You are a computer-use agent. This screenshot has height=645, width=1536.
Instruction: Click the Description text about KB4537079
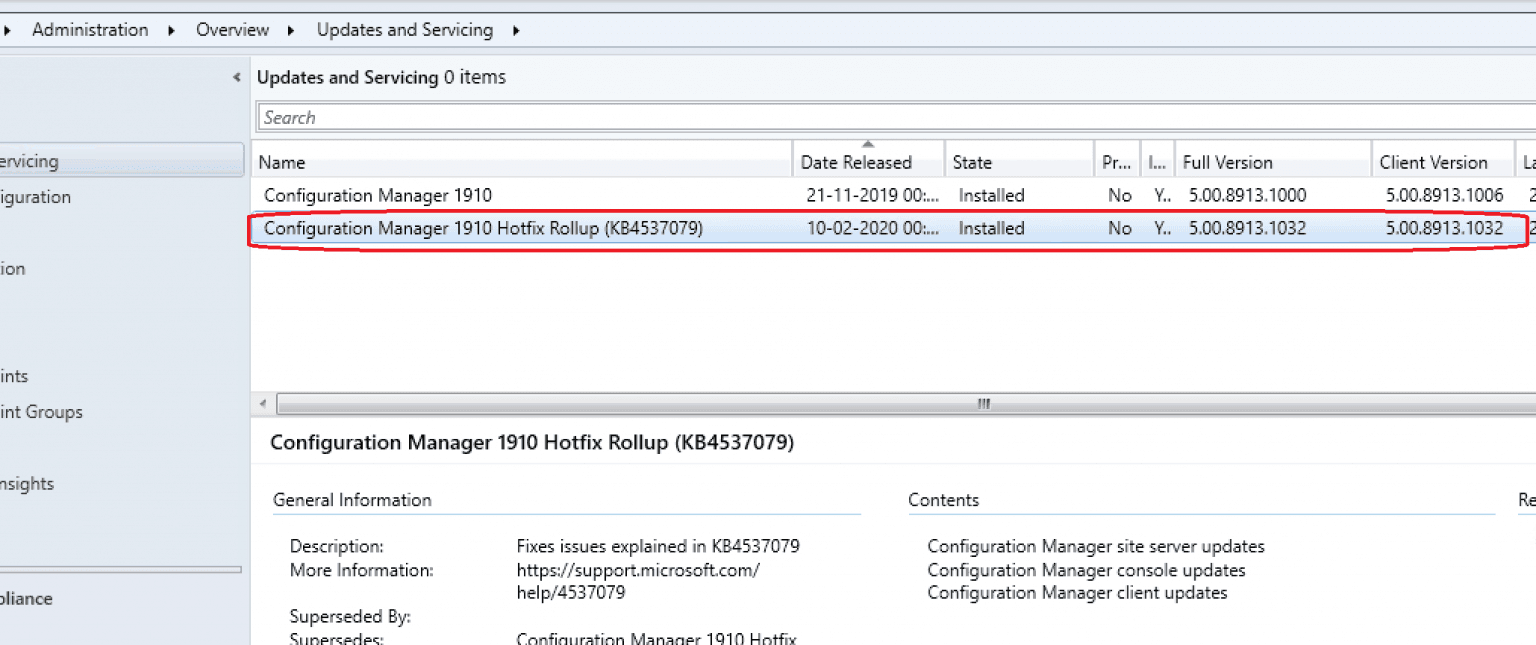(658, 546)
